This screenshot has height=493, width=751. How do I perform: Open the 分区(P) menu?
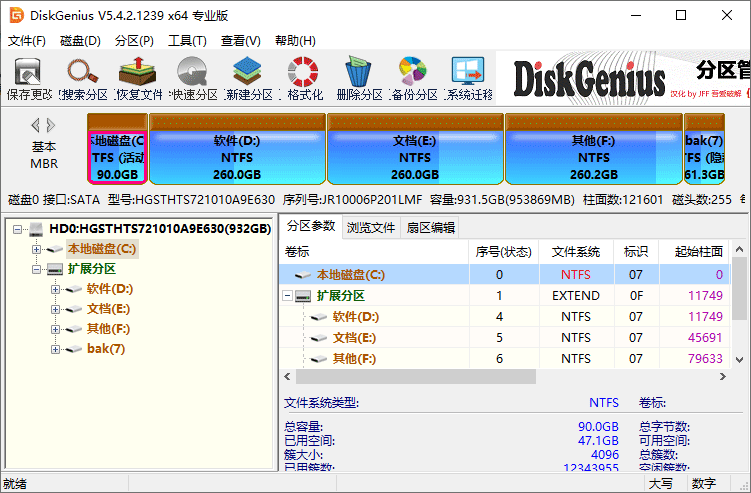click(x=134, y=41)
